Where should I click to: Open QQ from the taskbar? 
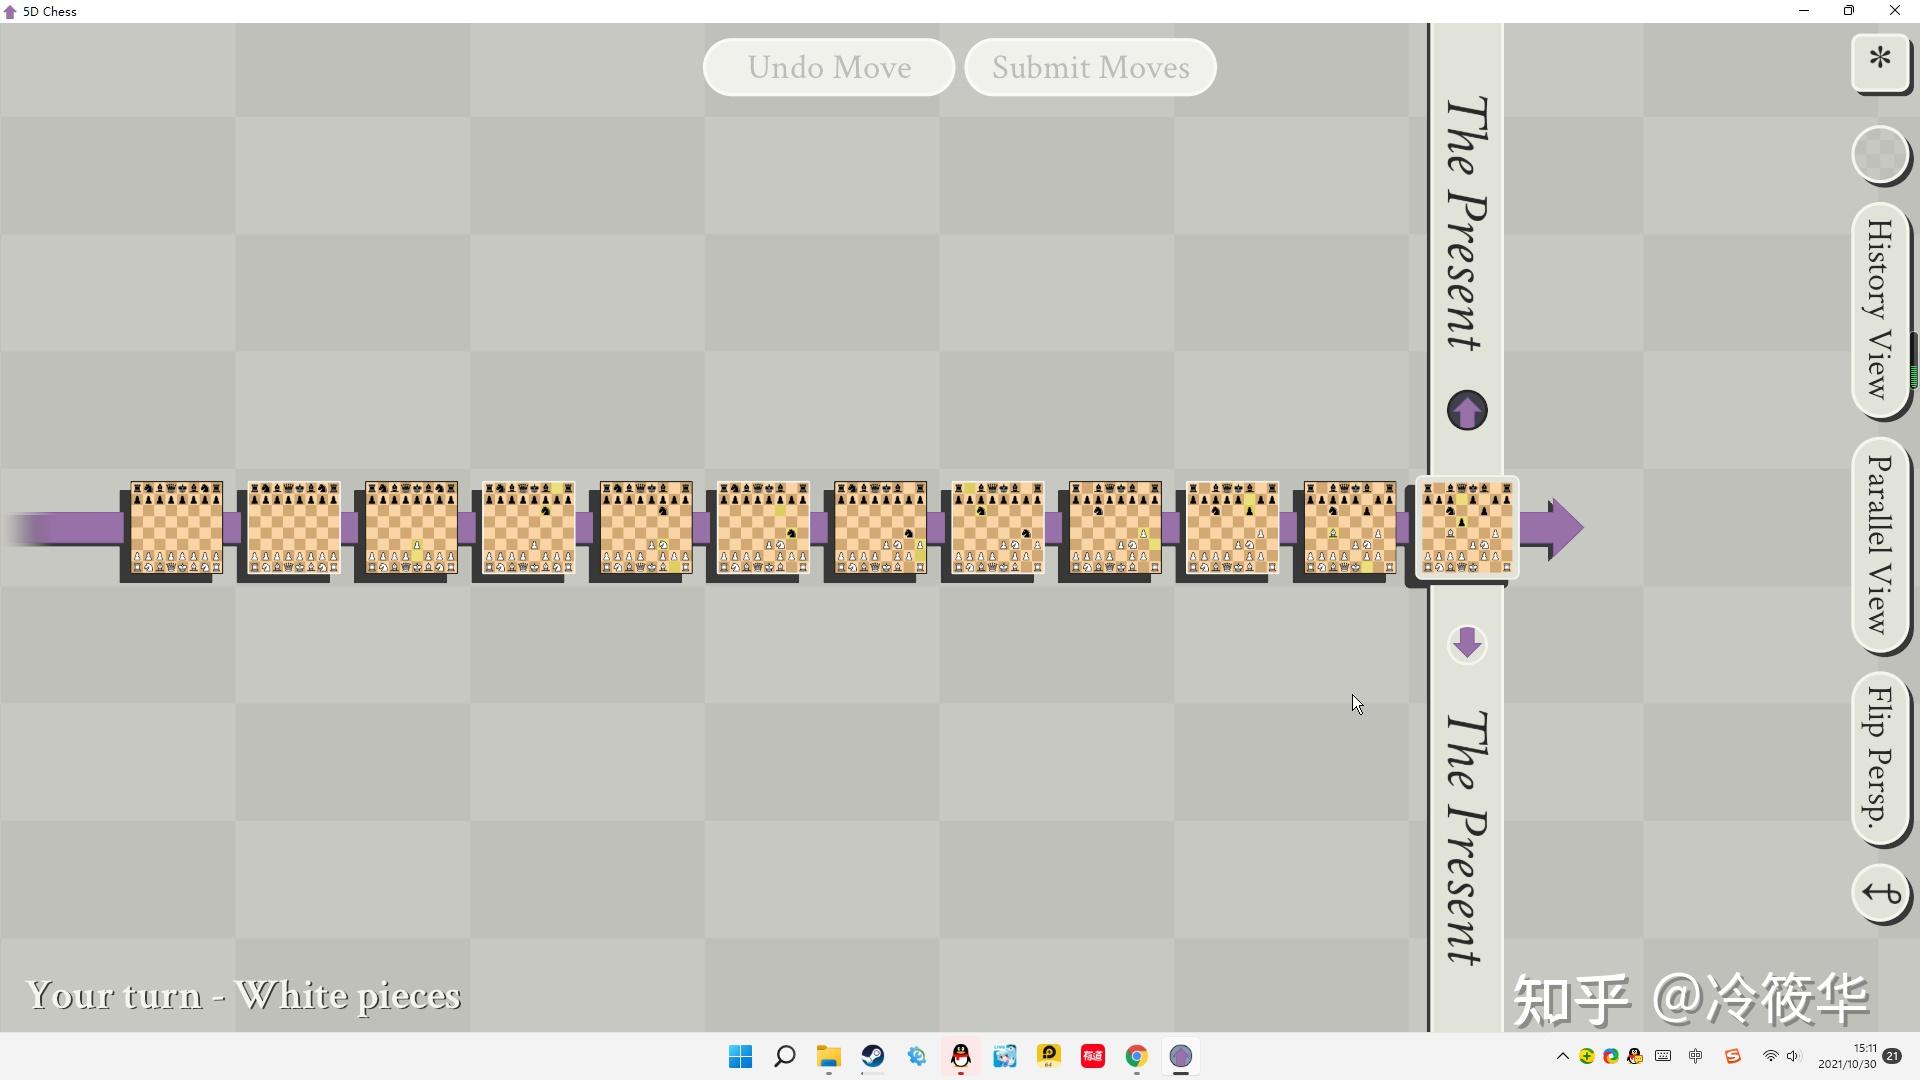pyautogui.click(x=960, y=1057)
